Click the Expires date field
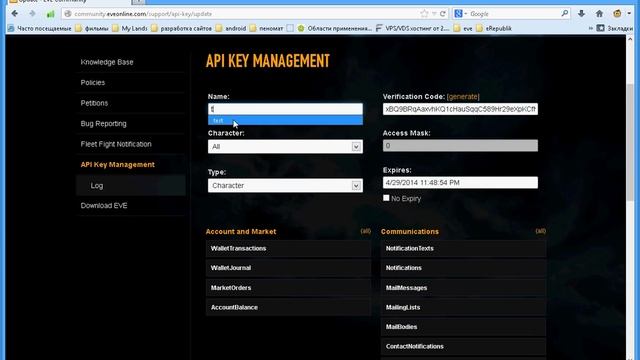 [460, 182]
